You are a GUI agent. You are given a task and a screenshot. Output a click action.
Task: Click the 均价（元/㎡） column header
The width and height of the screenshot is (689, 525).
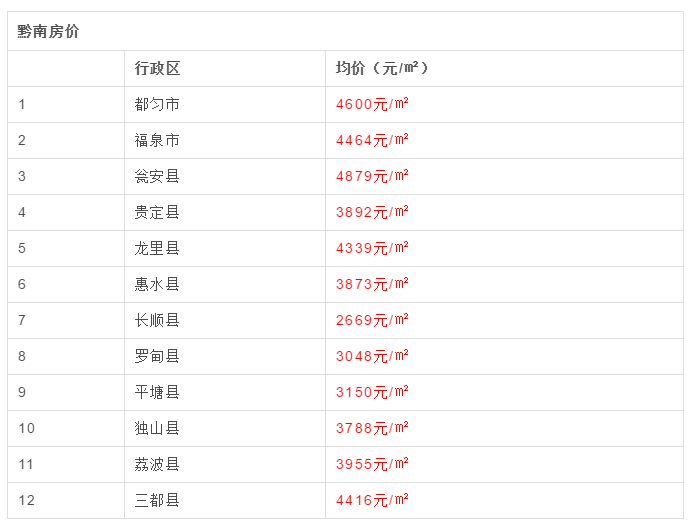pos(381,68)
